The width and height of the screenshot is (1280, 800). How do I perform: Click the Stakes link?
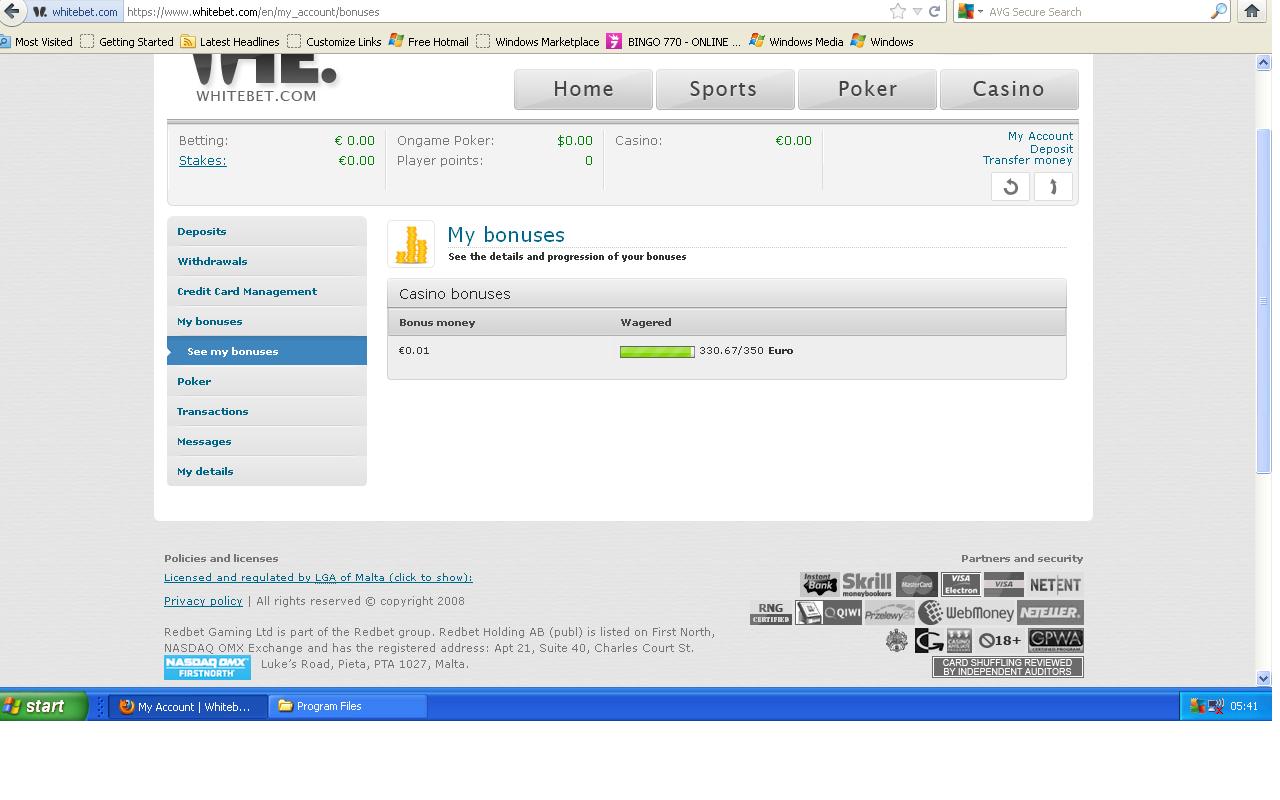[203, 161]
